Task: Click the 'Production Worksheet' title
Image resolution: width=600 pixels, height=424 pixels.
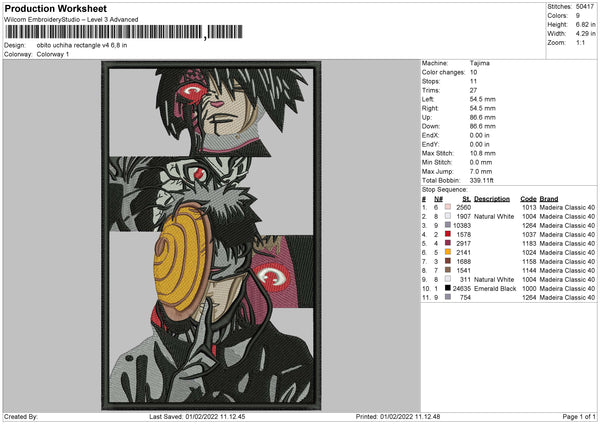Action: click(56, 8)
